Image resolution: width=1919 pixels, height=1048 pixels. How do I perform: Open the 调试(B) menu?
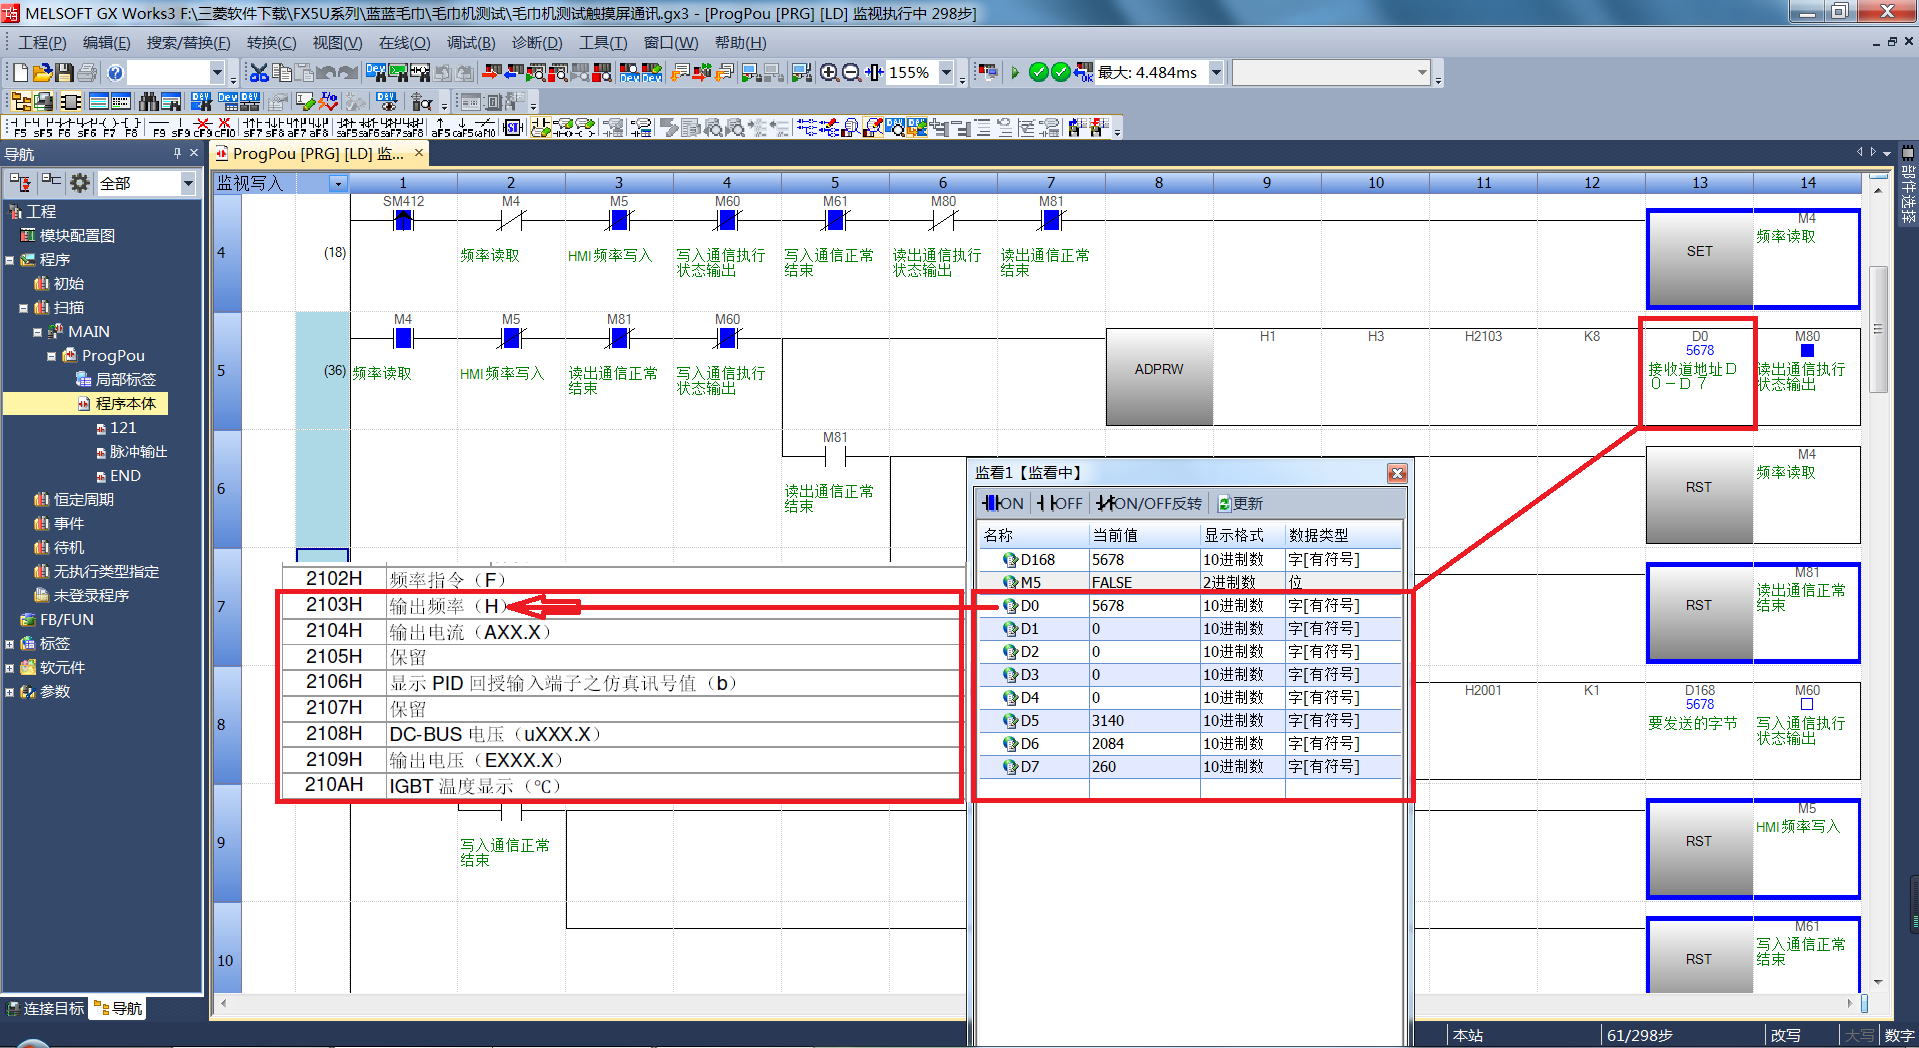click(x=471, y=43)
